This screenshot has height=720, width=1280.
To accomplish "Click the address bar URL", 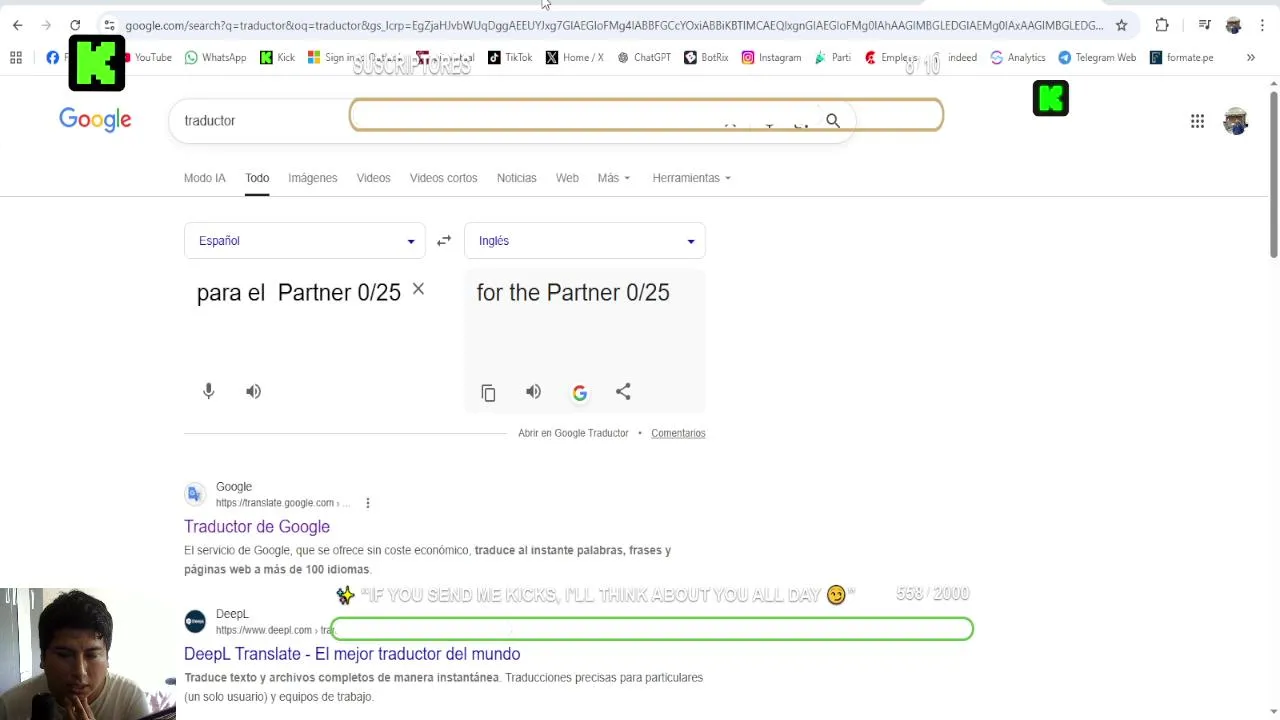I will tap(614, 25).
